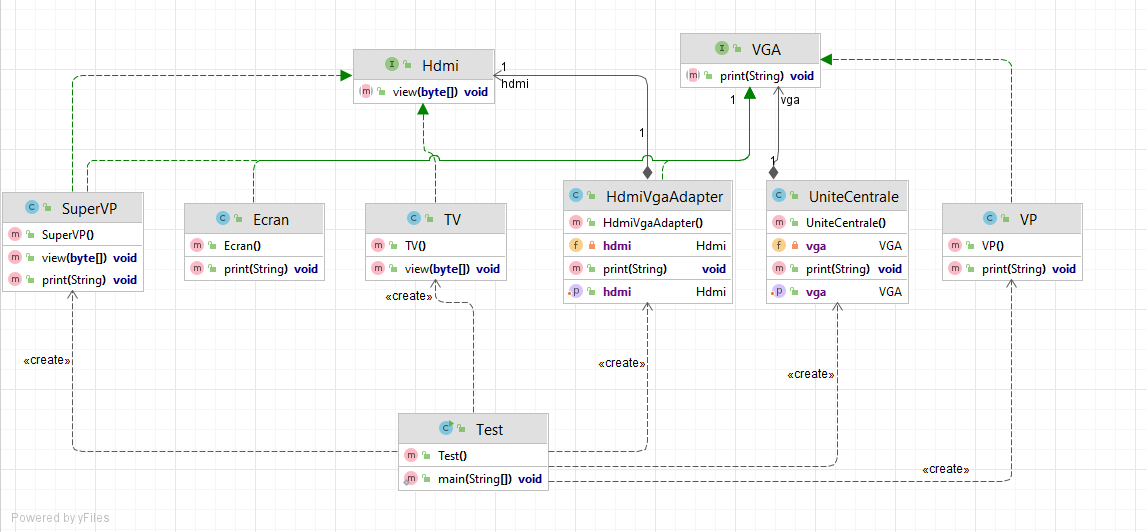This screenshot has height=532, width=1147.
Task: Select the vga property row in UniteCentrale
Action: pyautogui.click(x=838, y=292)
